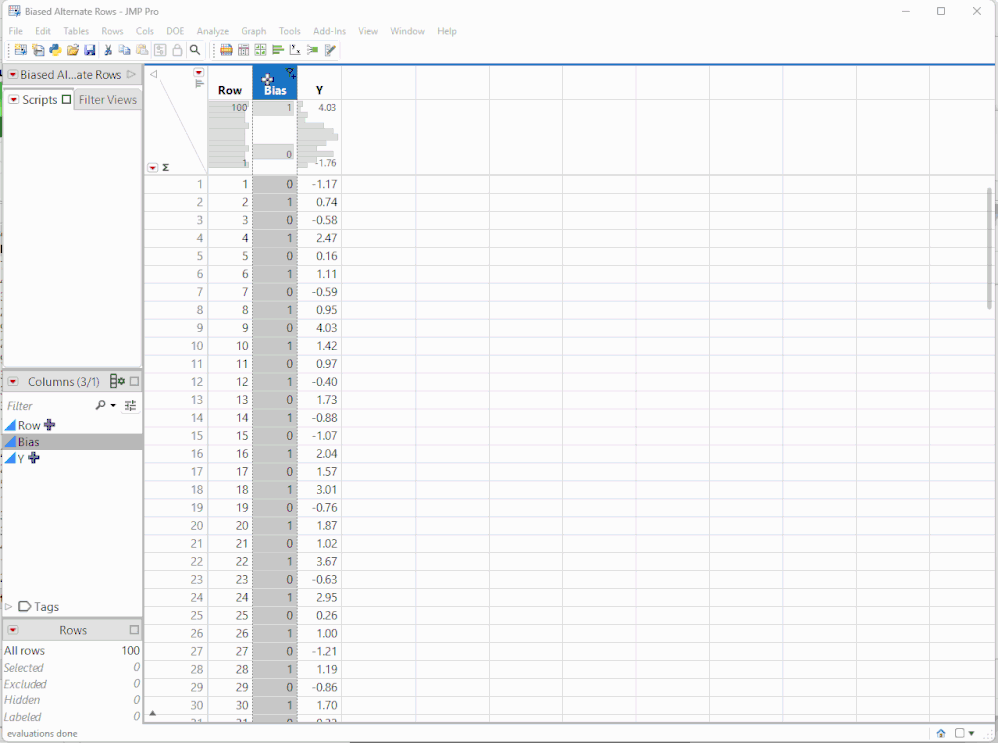
Task: Click the Search magnifier toolbar icon
Action: point(195,50)
